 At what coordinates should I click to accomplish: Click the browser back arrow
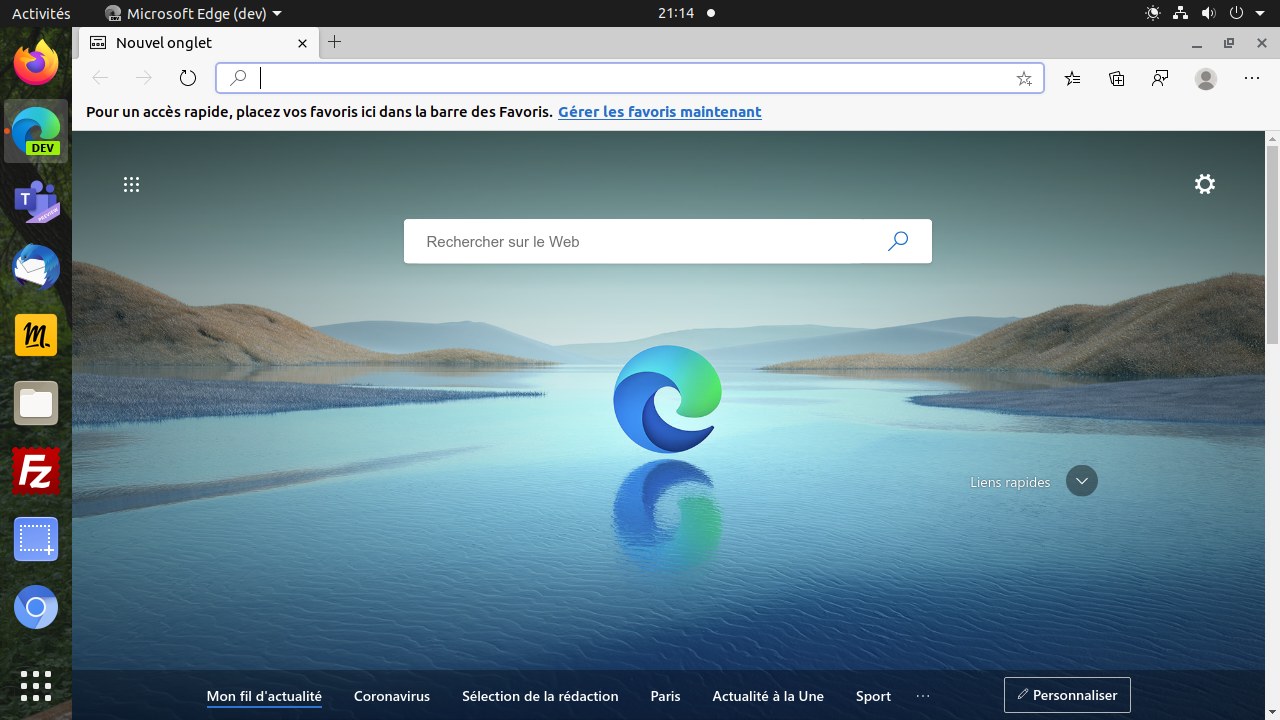tap(100, 78)
